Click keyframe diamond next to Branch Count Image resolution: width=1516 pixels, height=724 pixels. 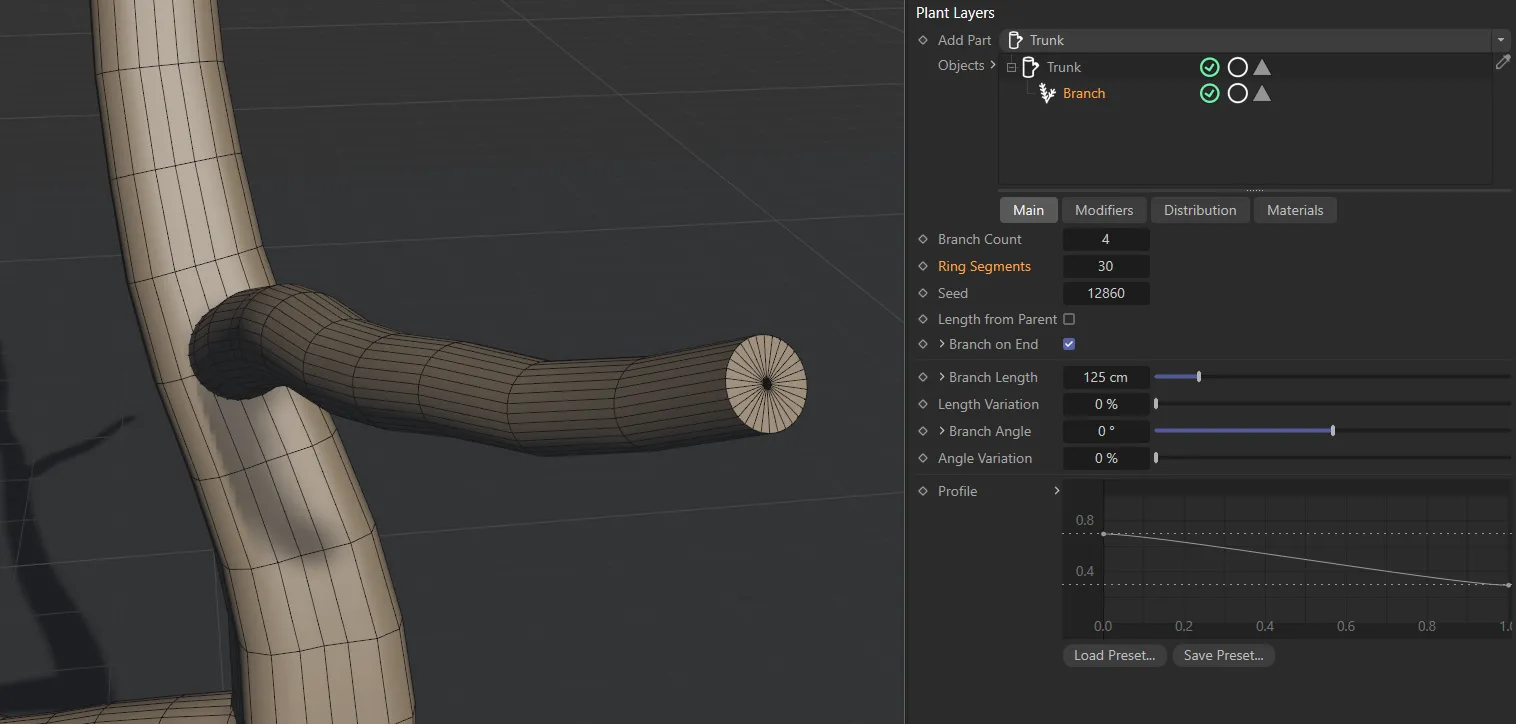point(923,239)
